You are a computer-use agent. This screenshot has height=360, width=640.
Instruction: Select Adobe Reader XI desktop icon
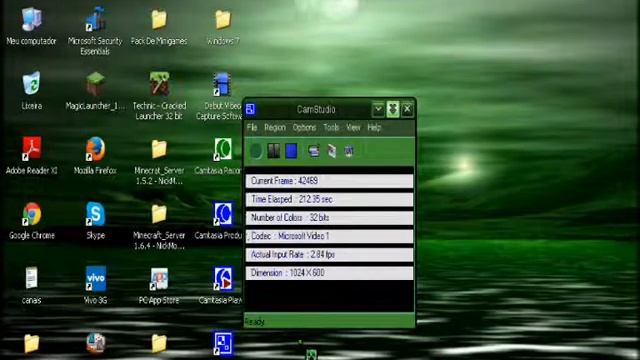tap(31, 156)
